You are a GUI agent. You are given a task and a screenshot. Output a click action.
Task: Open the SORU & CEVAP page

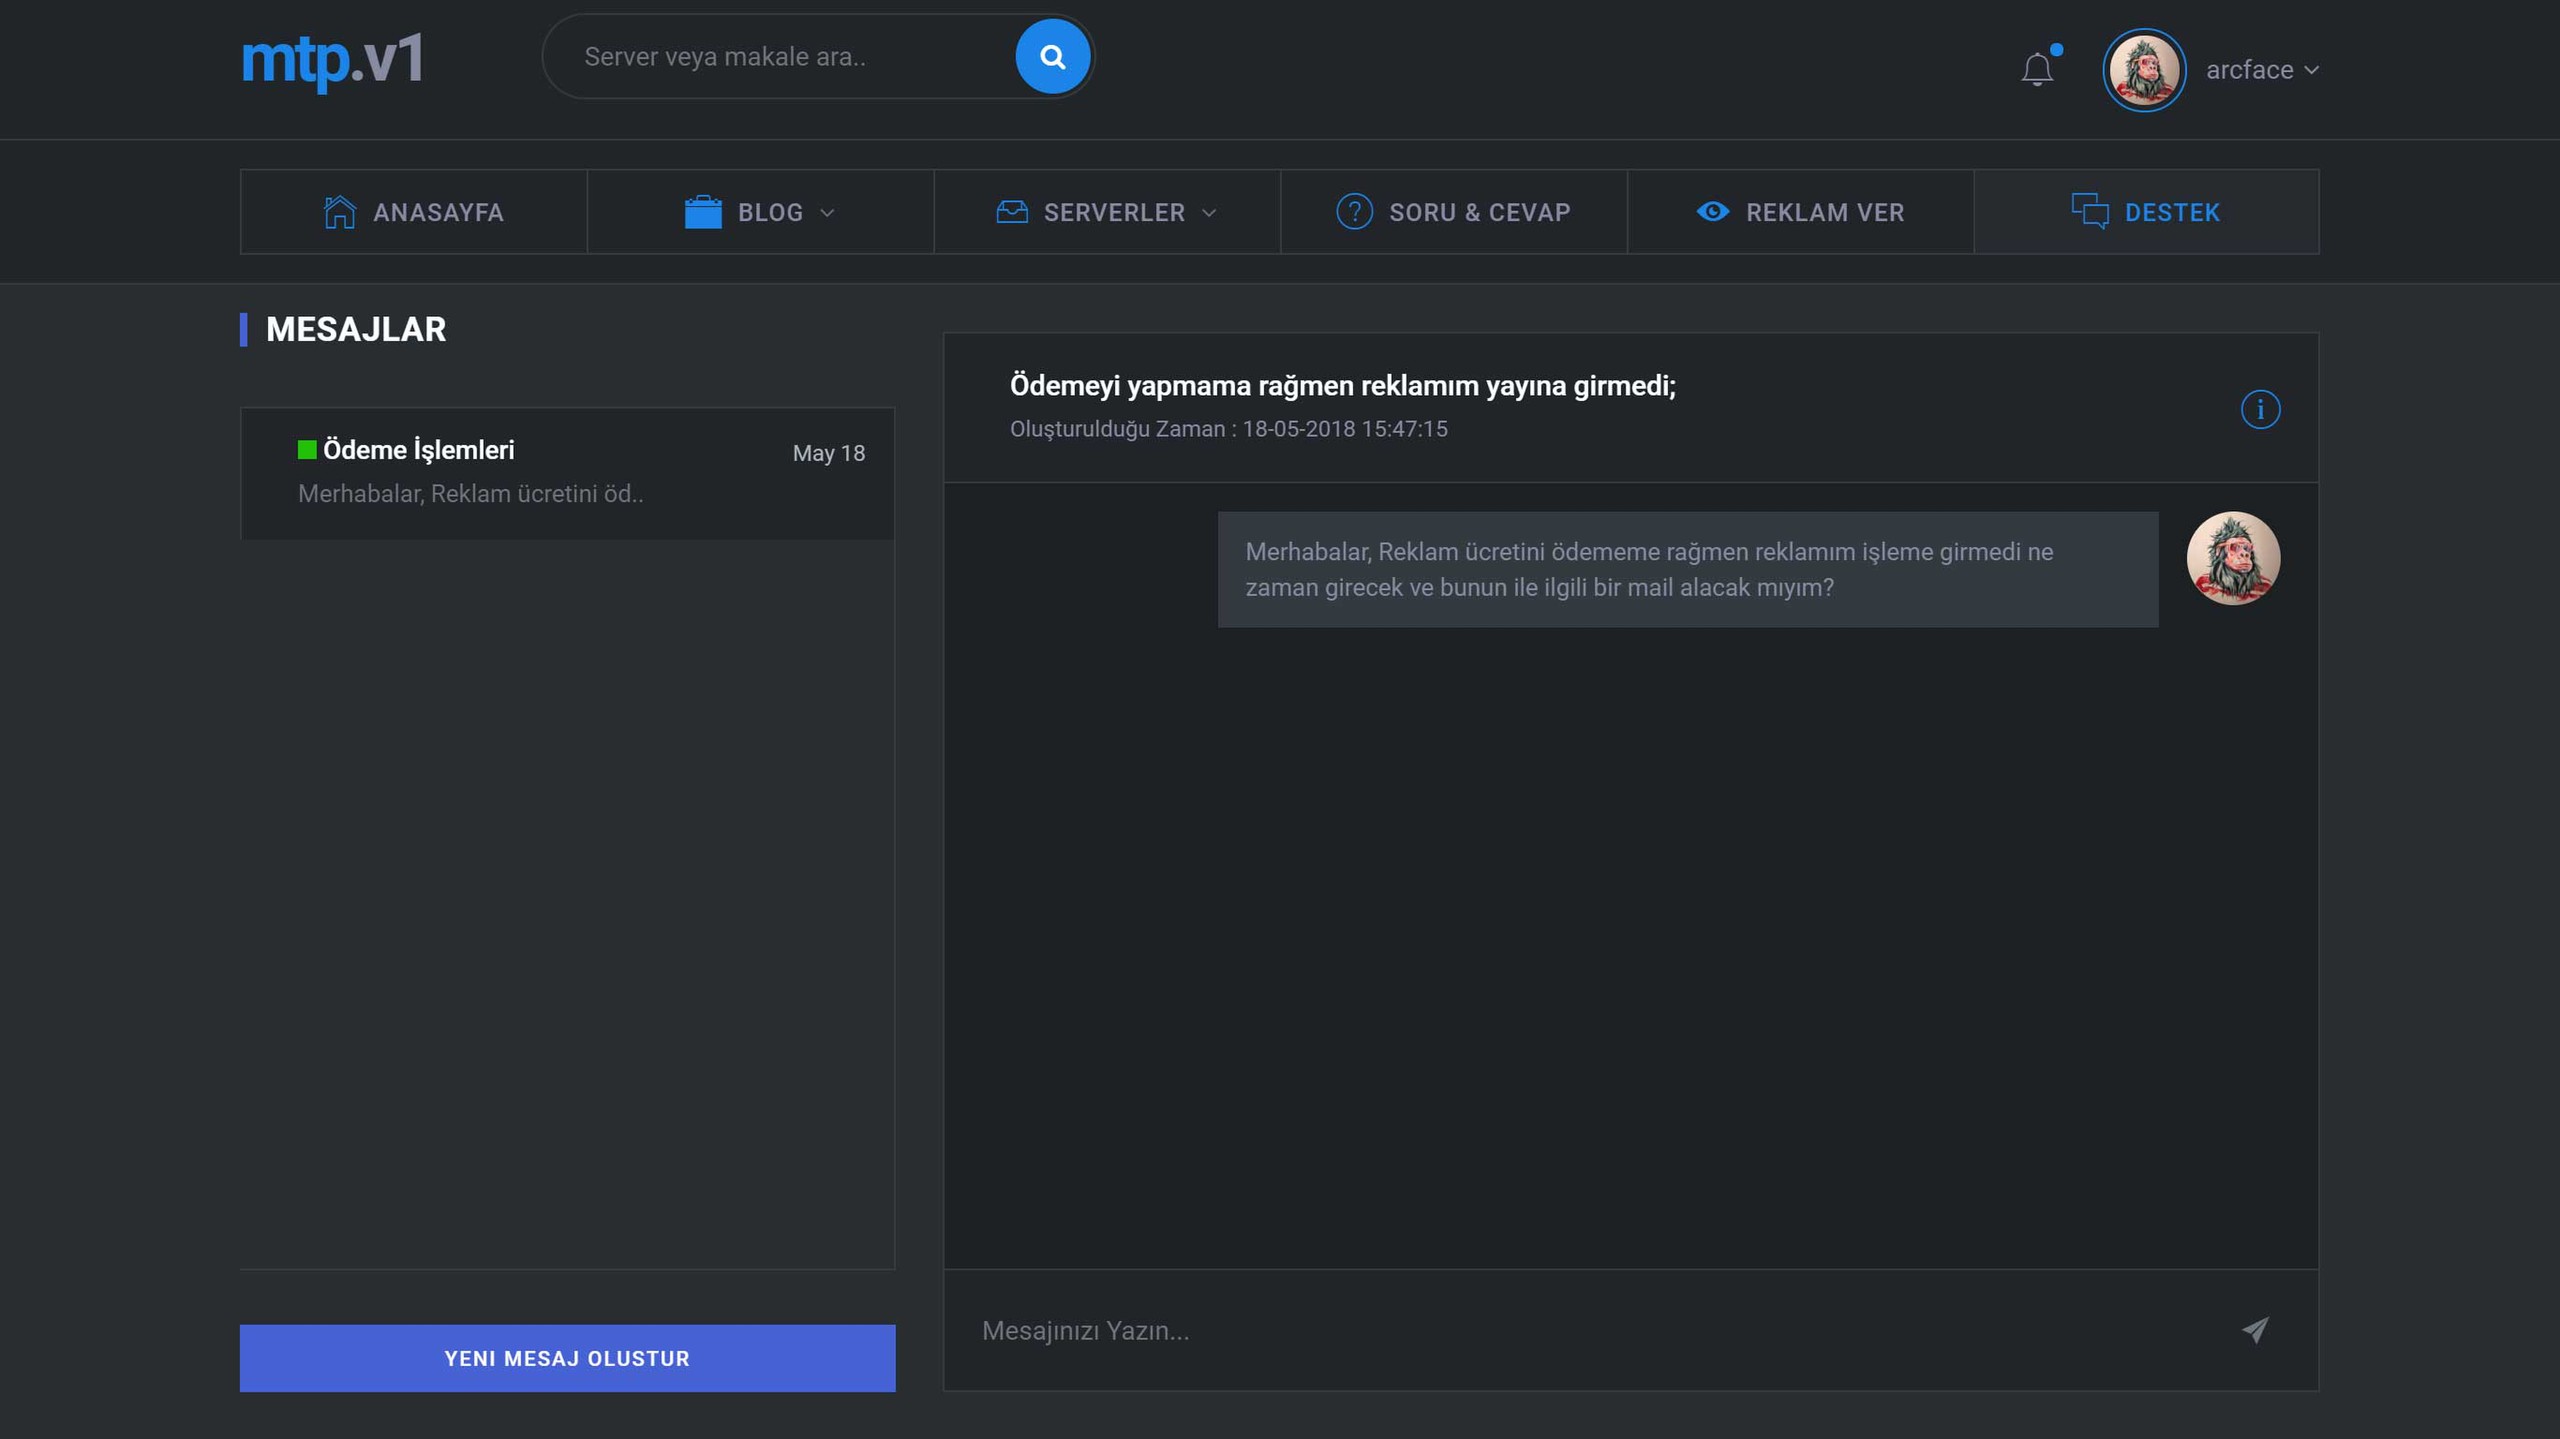1454,212
